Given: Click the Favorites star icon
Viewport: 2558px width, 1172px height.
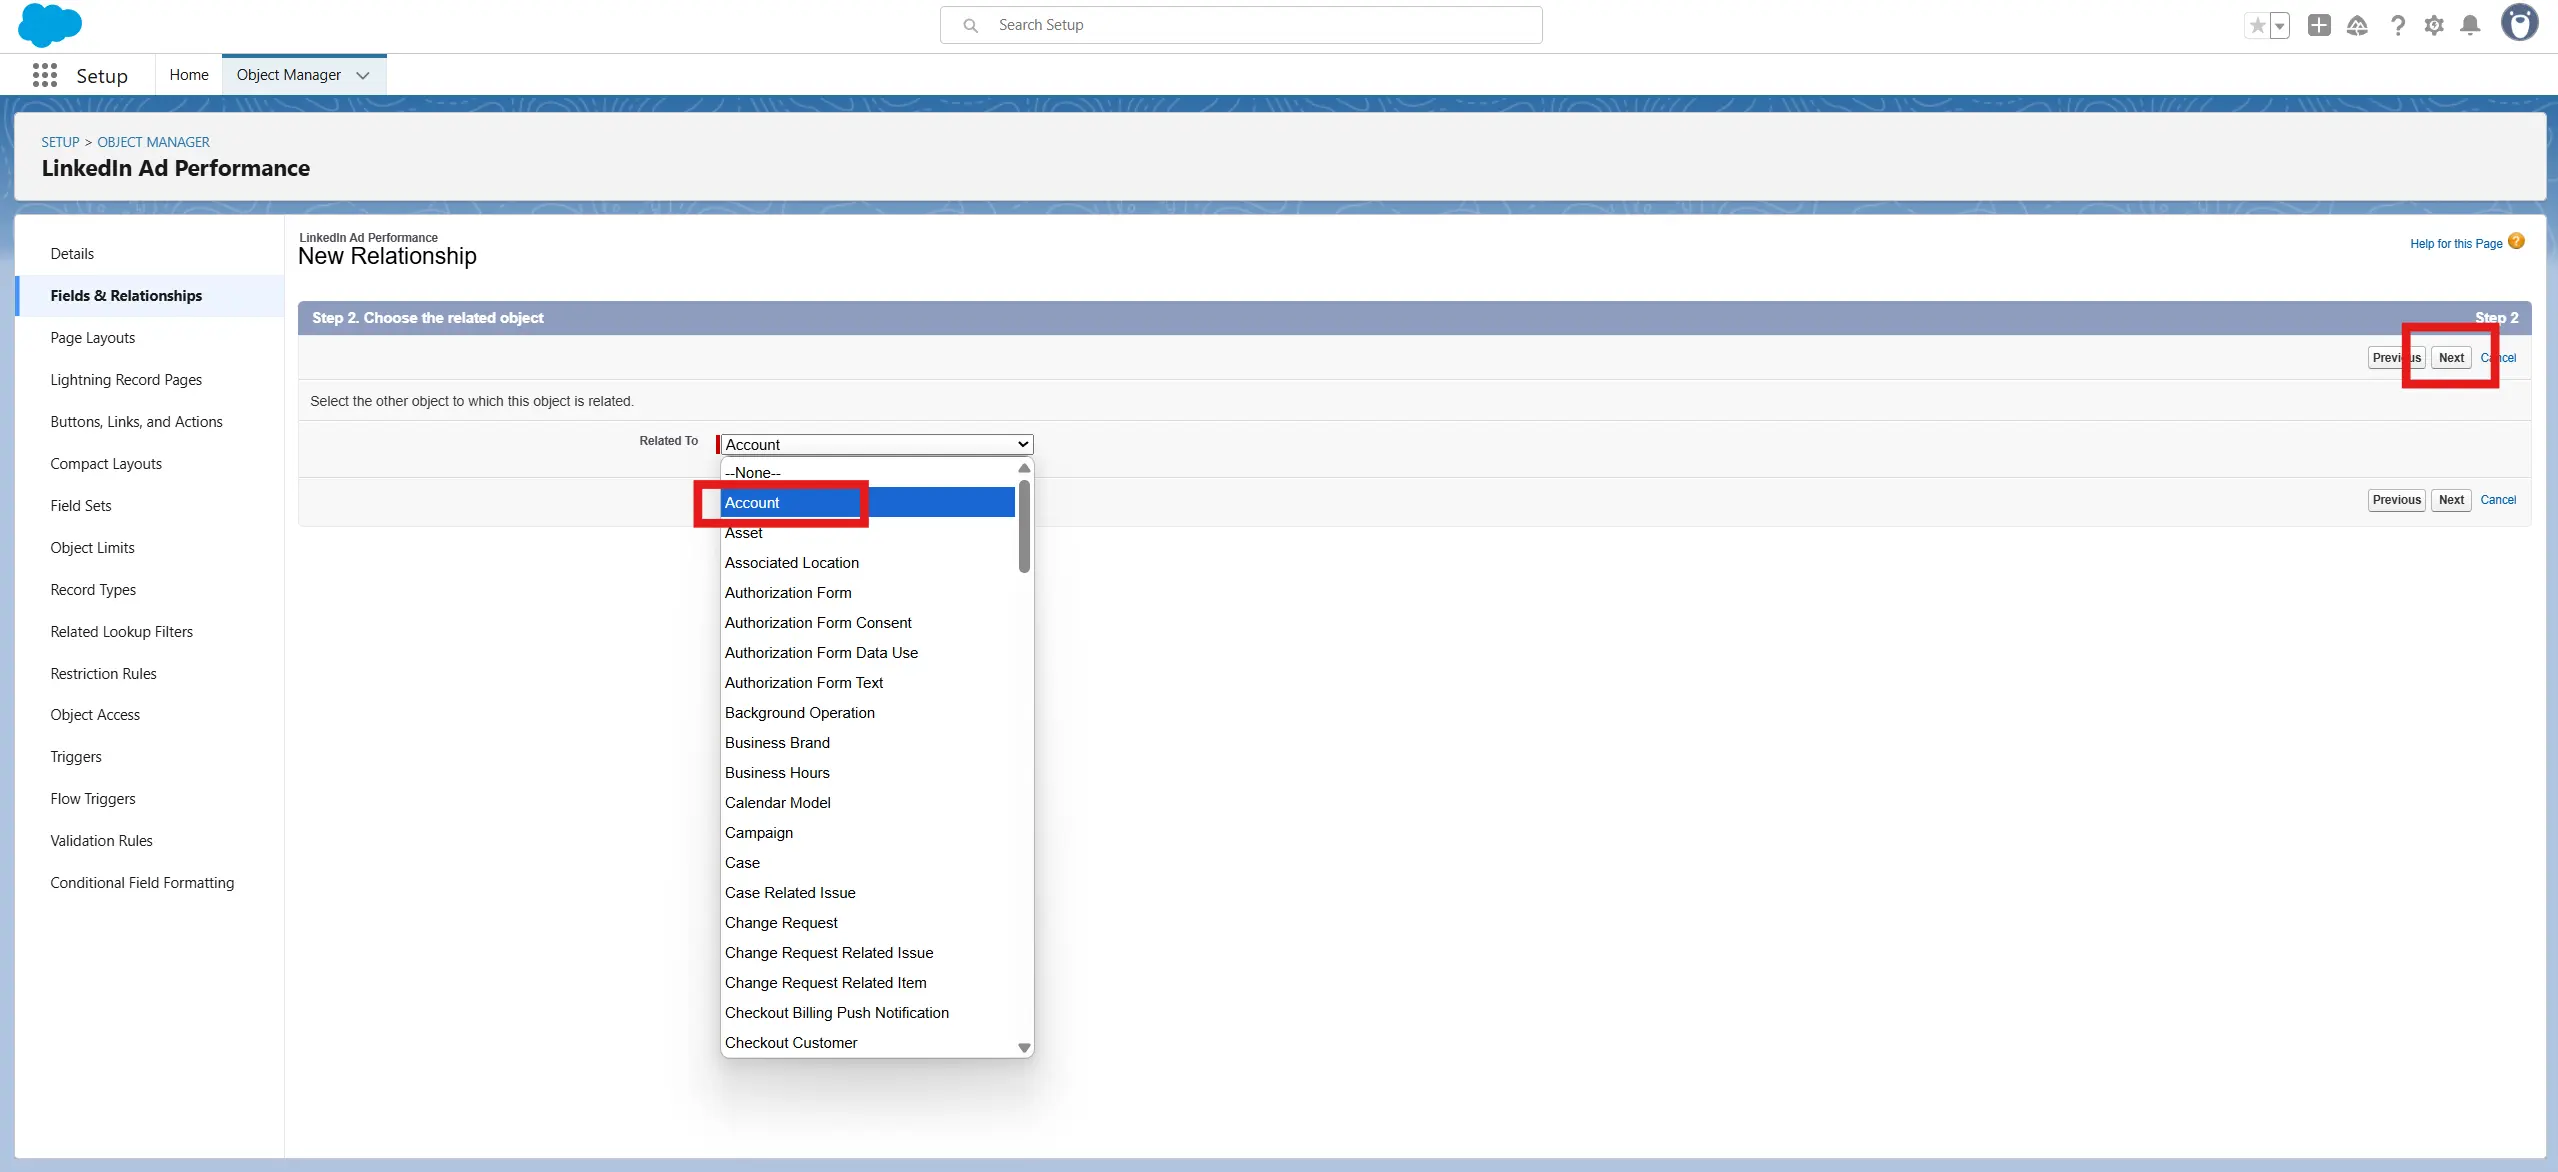Looking at the screenshot, I should (2257, 26).
